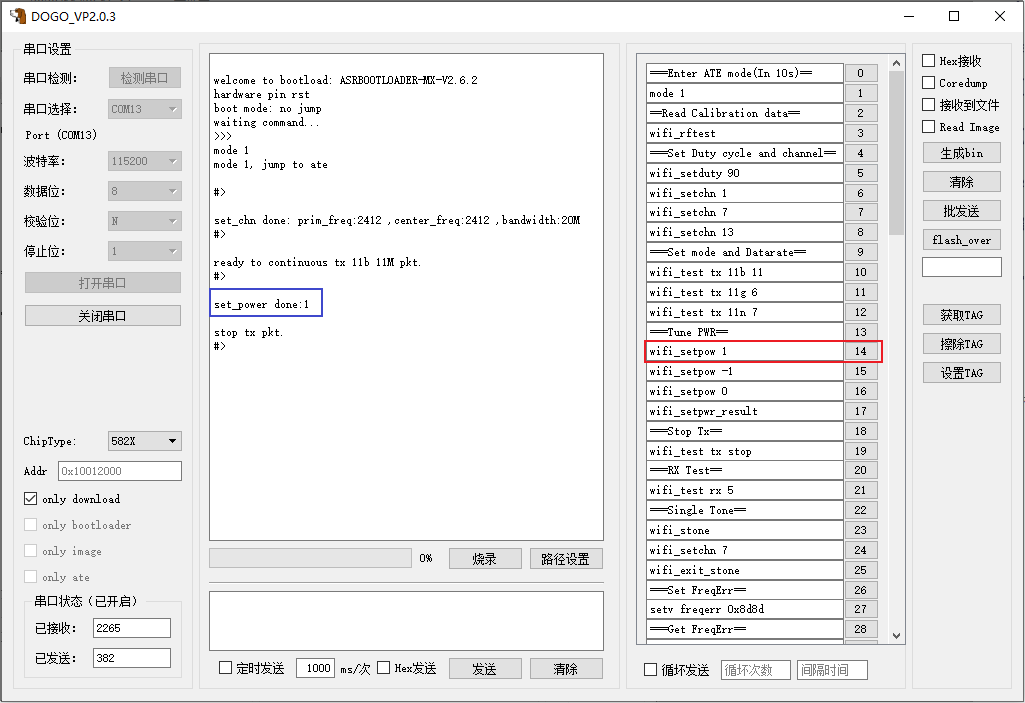Image resolution: width=1025 pixels, height=703 pixels.
Task: Click the 'stop tx pkt.' log line
Action: [248, 332]
